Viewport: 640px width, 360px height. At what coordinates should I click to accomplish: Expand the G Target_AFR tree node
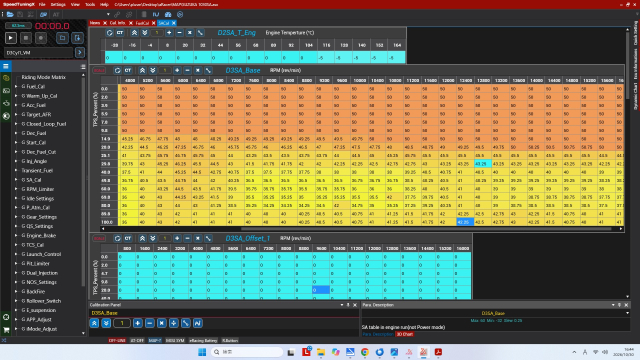[x=16, y=115]
